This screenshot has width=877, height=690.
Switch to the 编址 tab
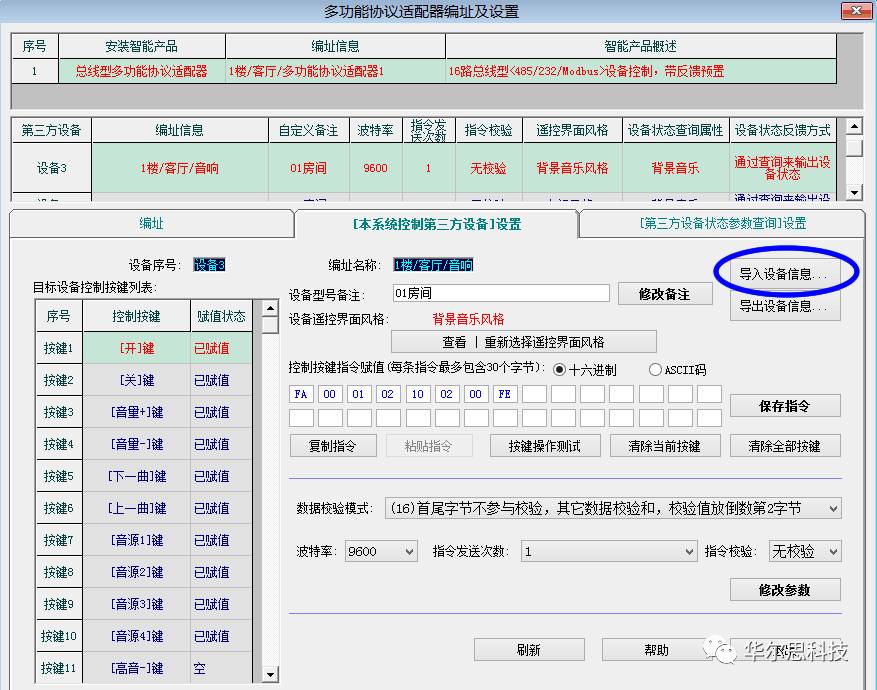point(151,224)
